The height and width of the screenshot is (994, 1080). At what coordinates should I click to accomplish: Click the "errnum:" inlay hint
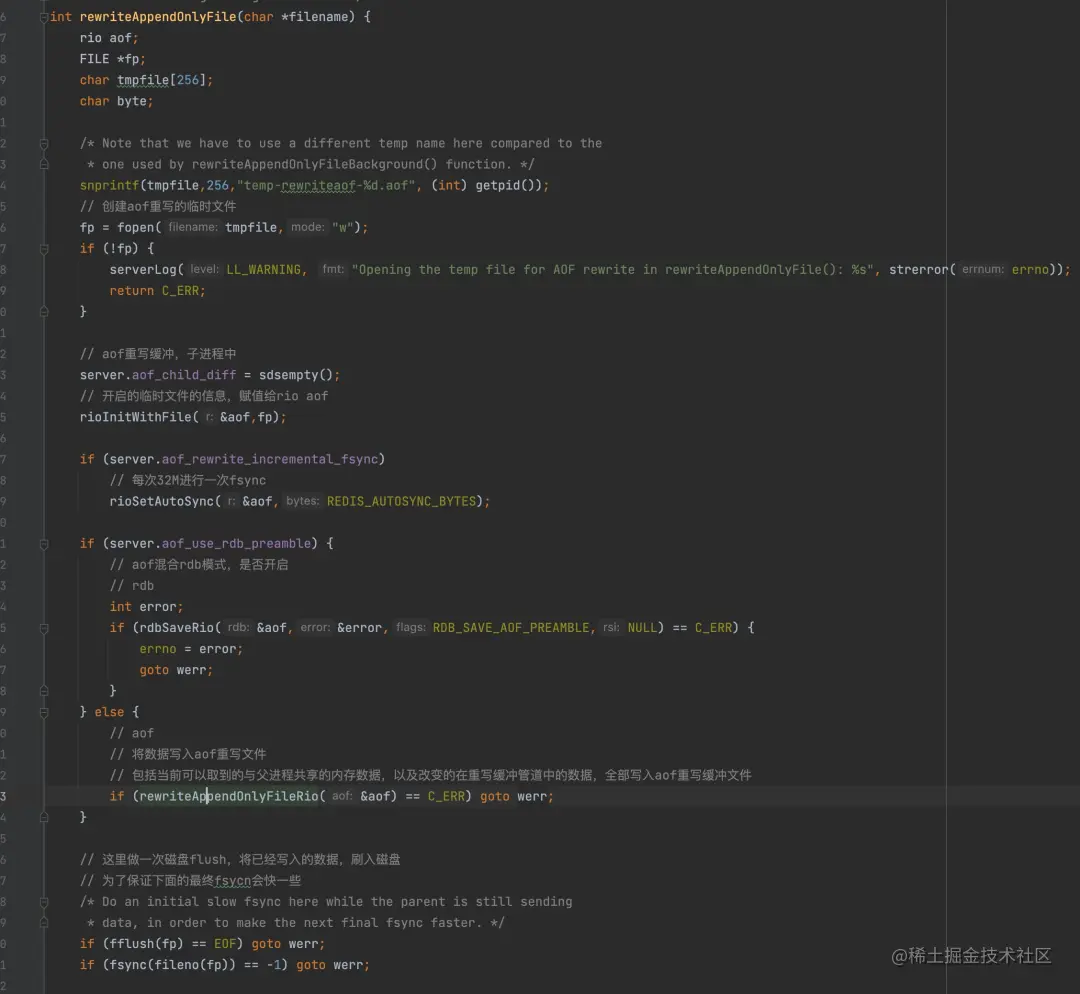(x=983, y=269)
